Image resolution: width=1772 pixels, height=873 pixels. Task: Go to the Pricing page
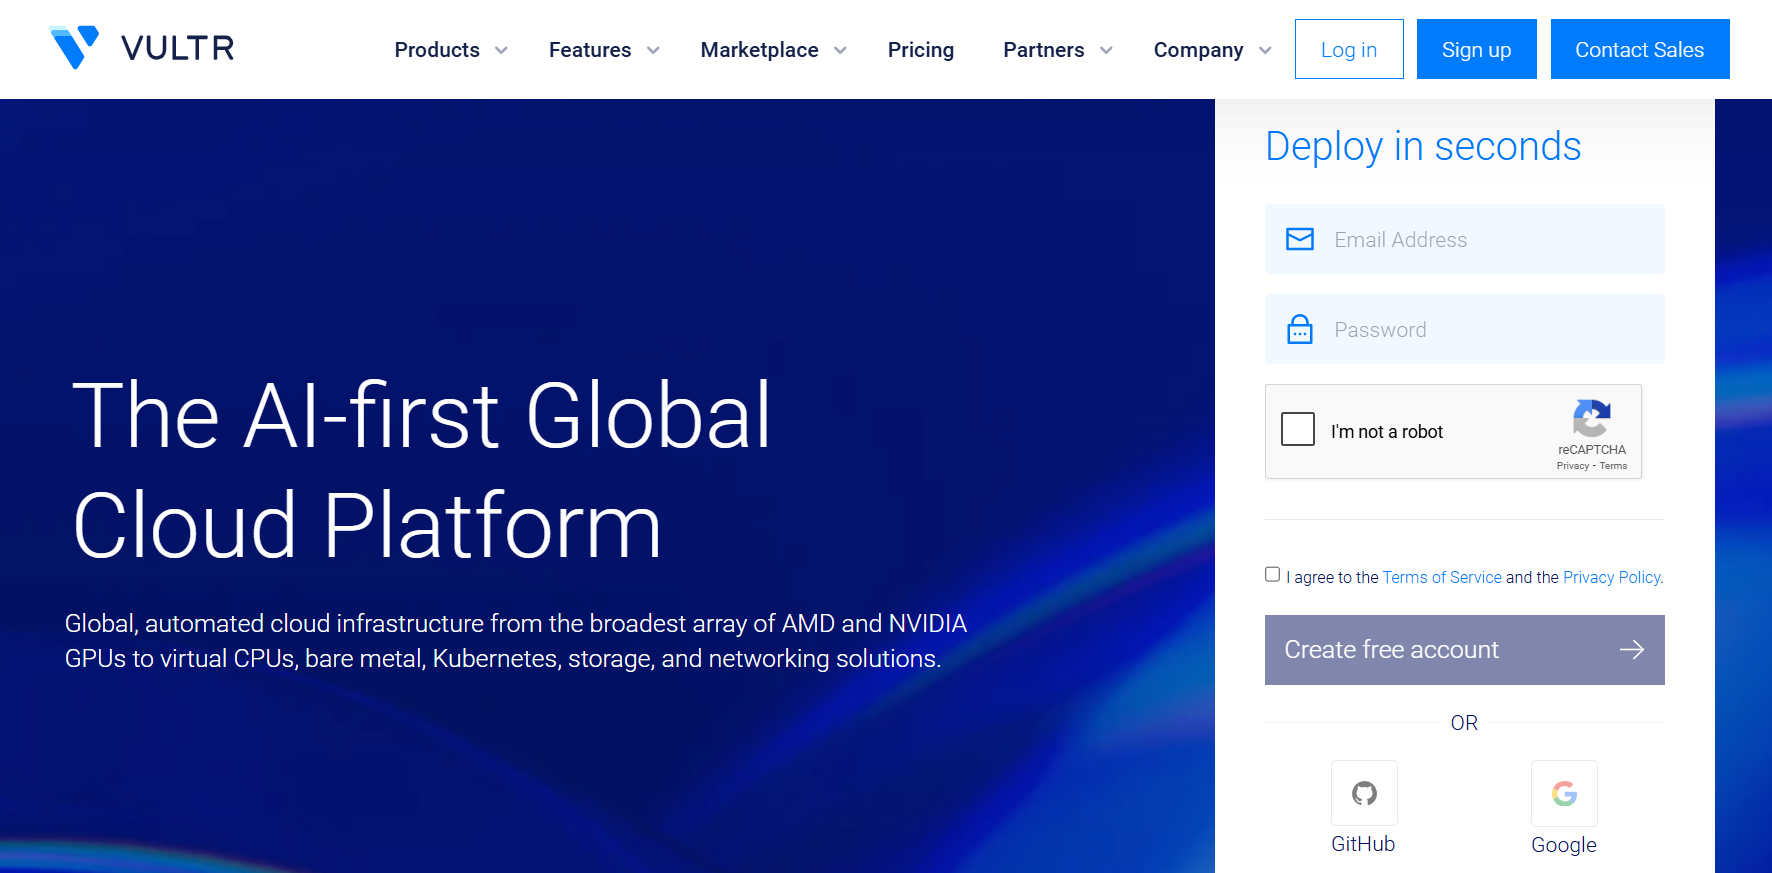point(921,50)
